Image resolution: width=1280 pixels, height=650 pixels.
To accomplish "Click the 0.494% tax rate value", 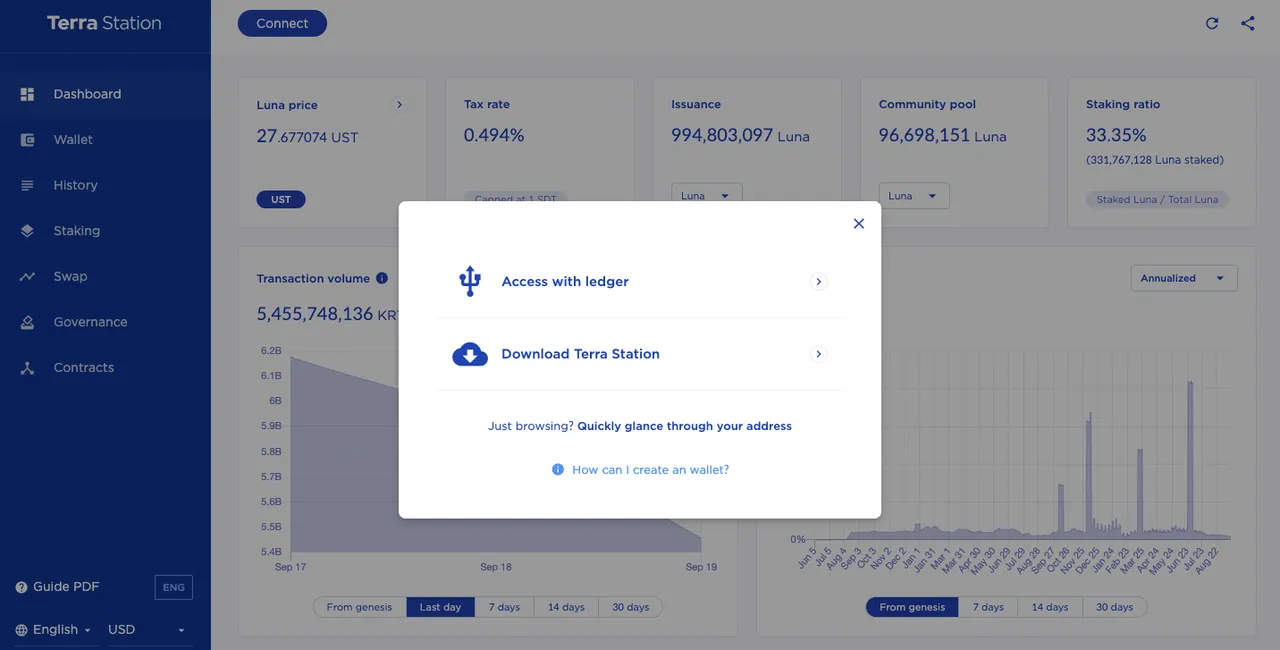I will (x=494, y=135).
